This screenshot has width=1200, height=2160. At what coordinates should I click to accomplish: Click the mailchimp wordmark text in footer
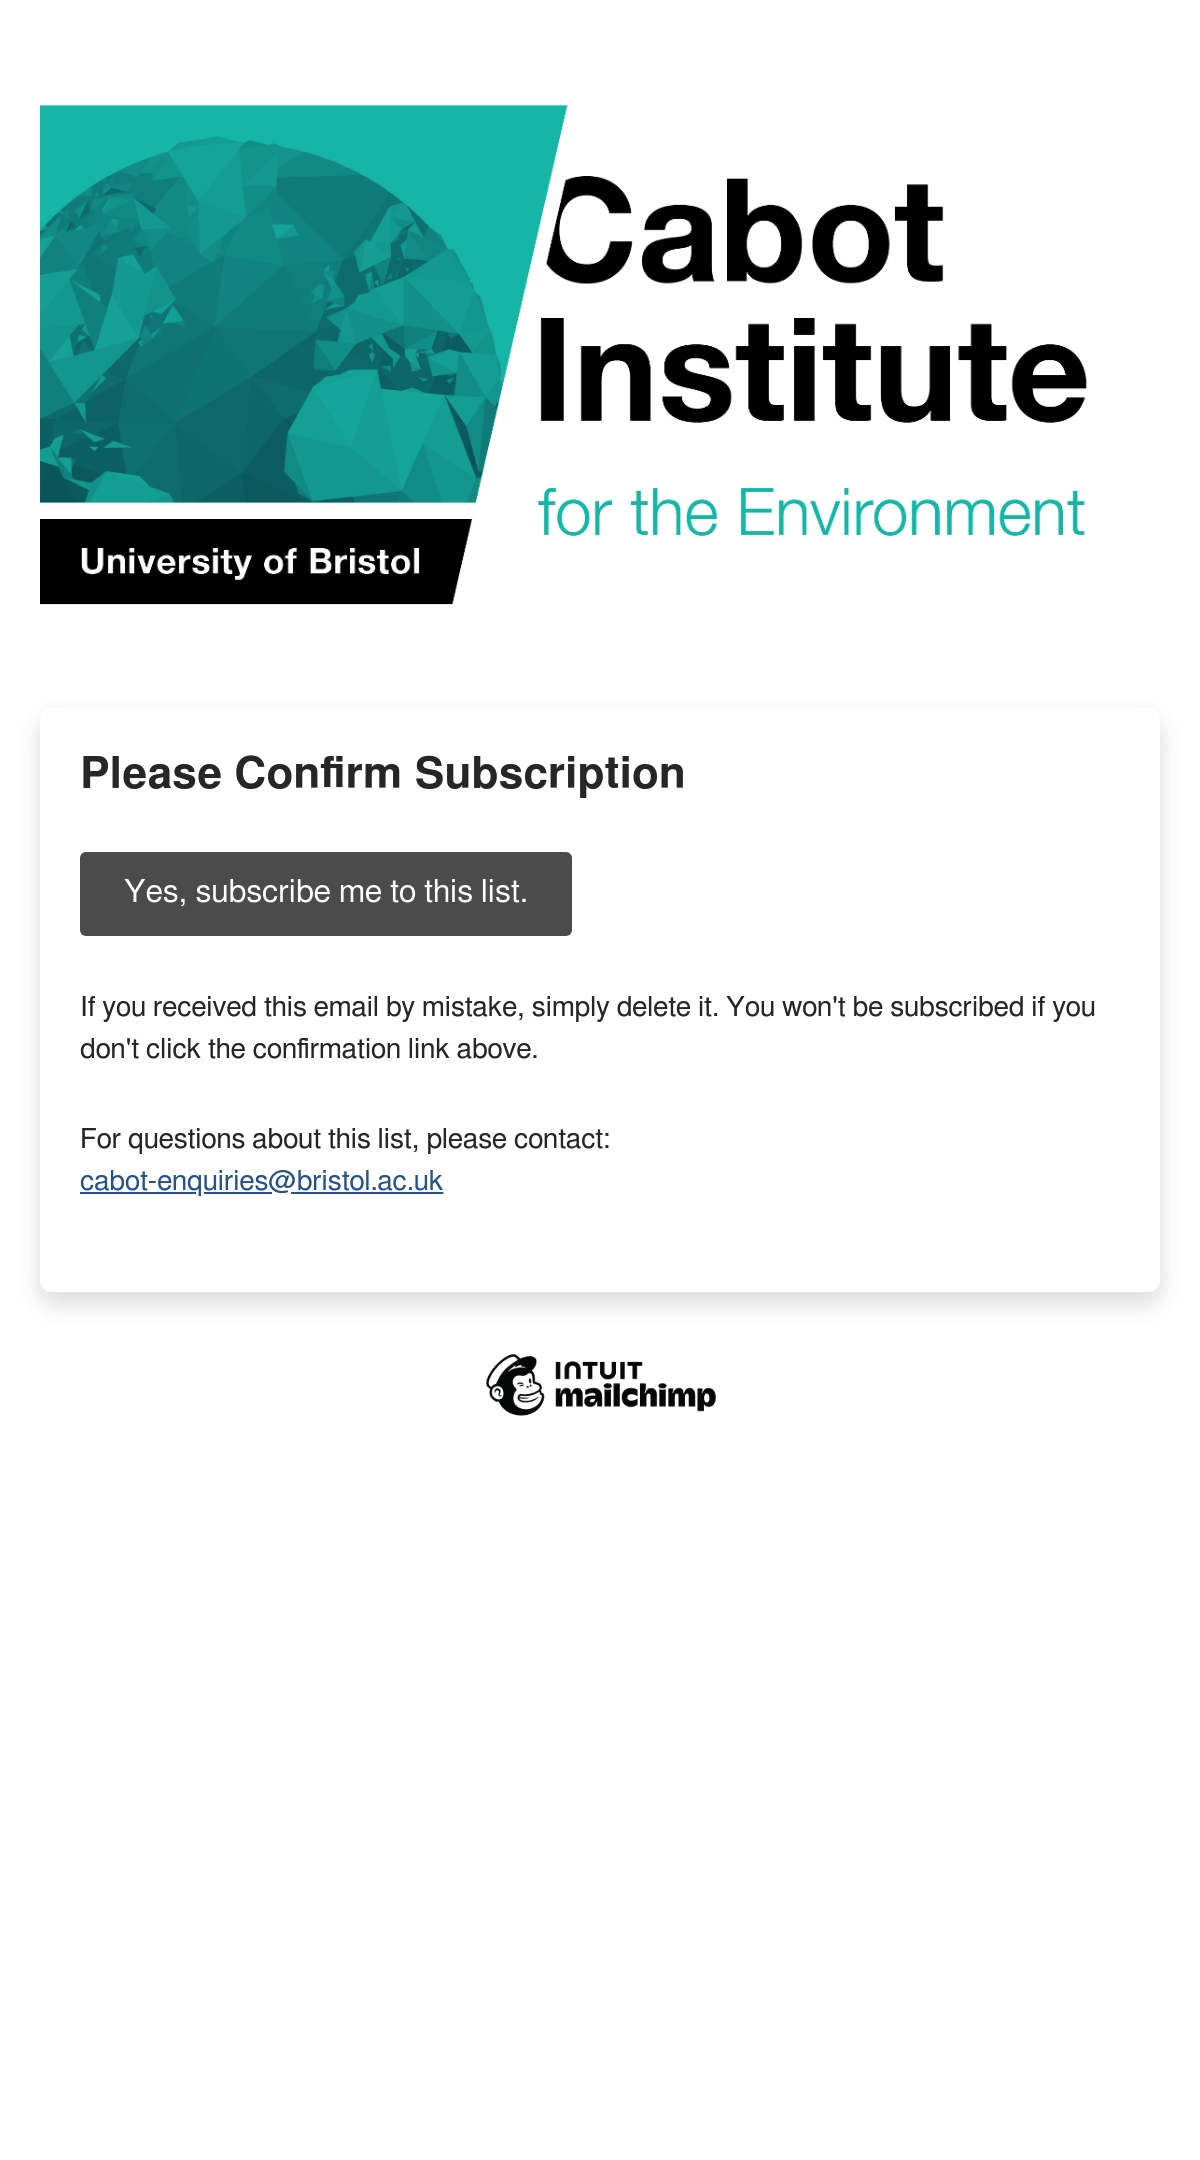coord(635,1397)
